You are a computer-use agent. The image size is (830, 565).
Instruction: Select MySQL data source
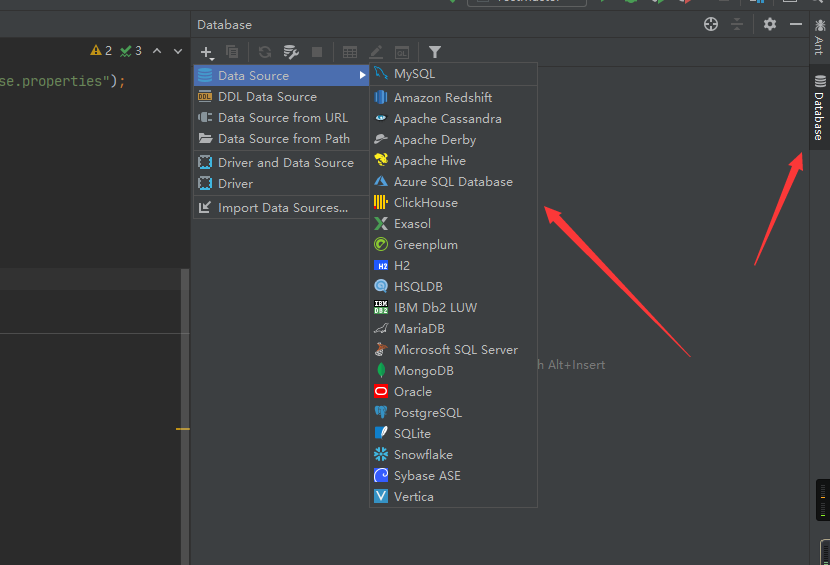(454, 74)
